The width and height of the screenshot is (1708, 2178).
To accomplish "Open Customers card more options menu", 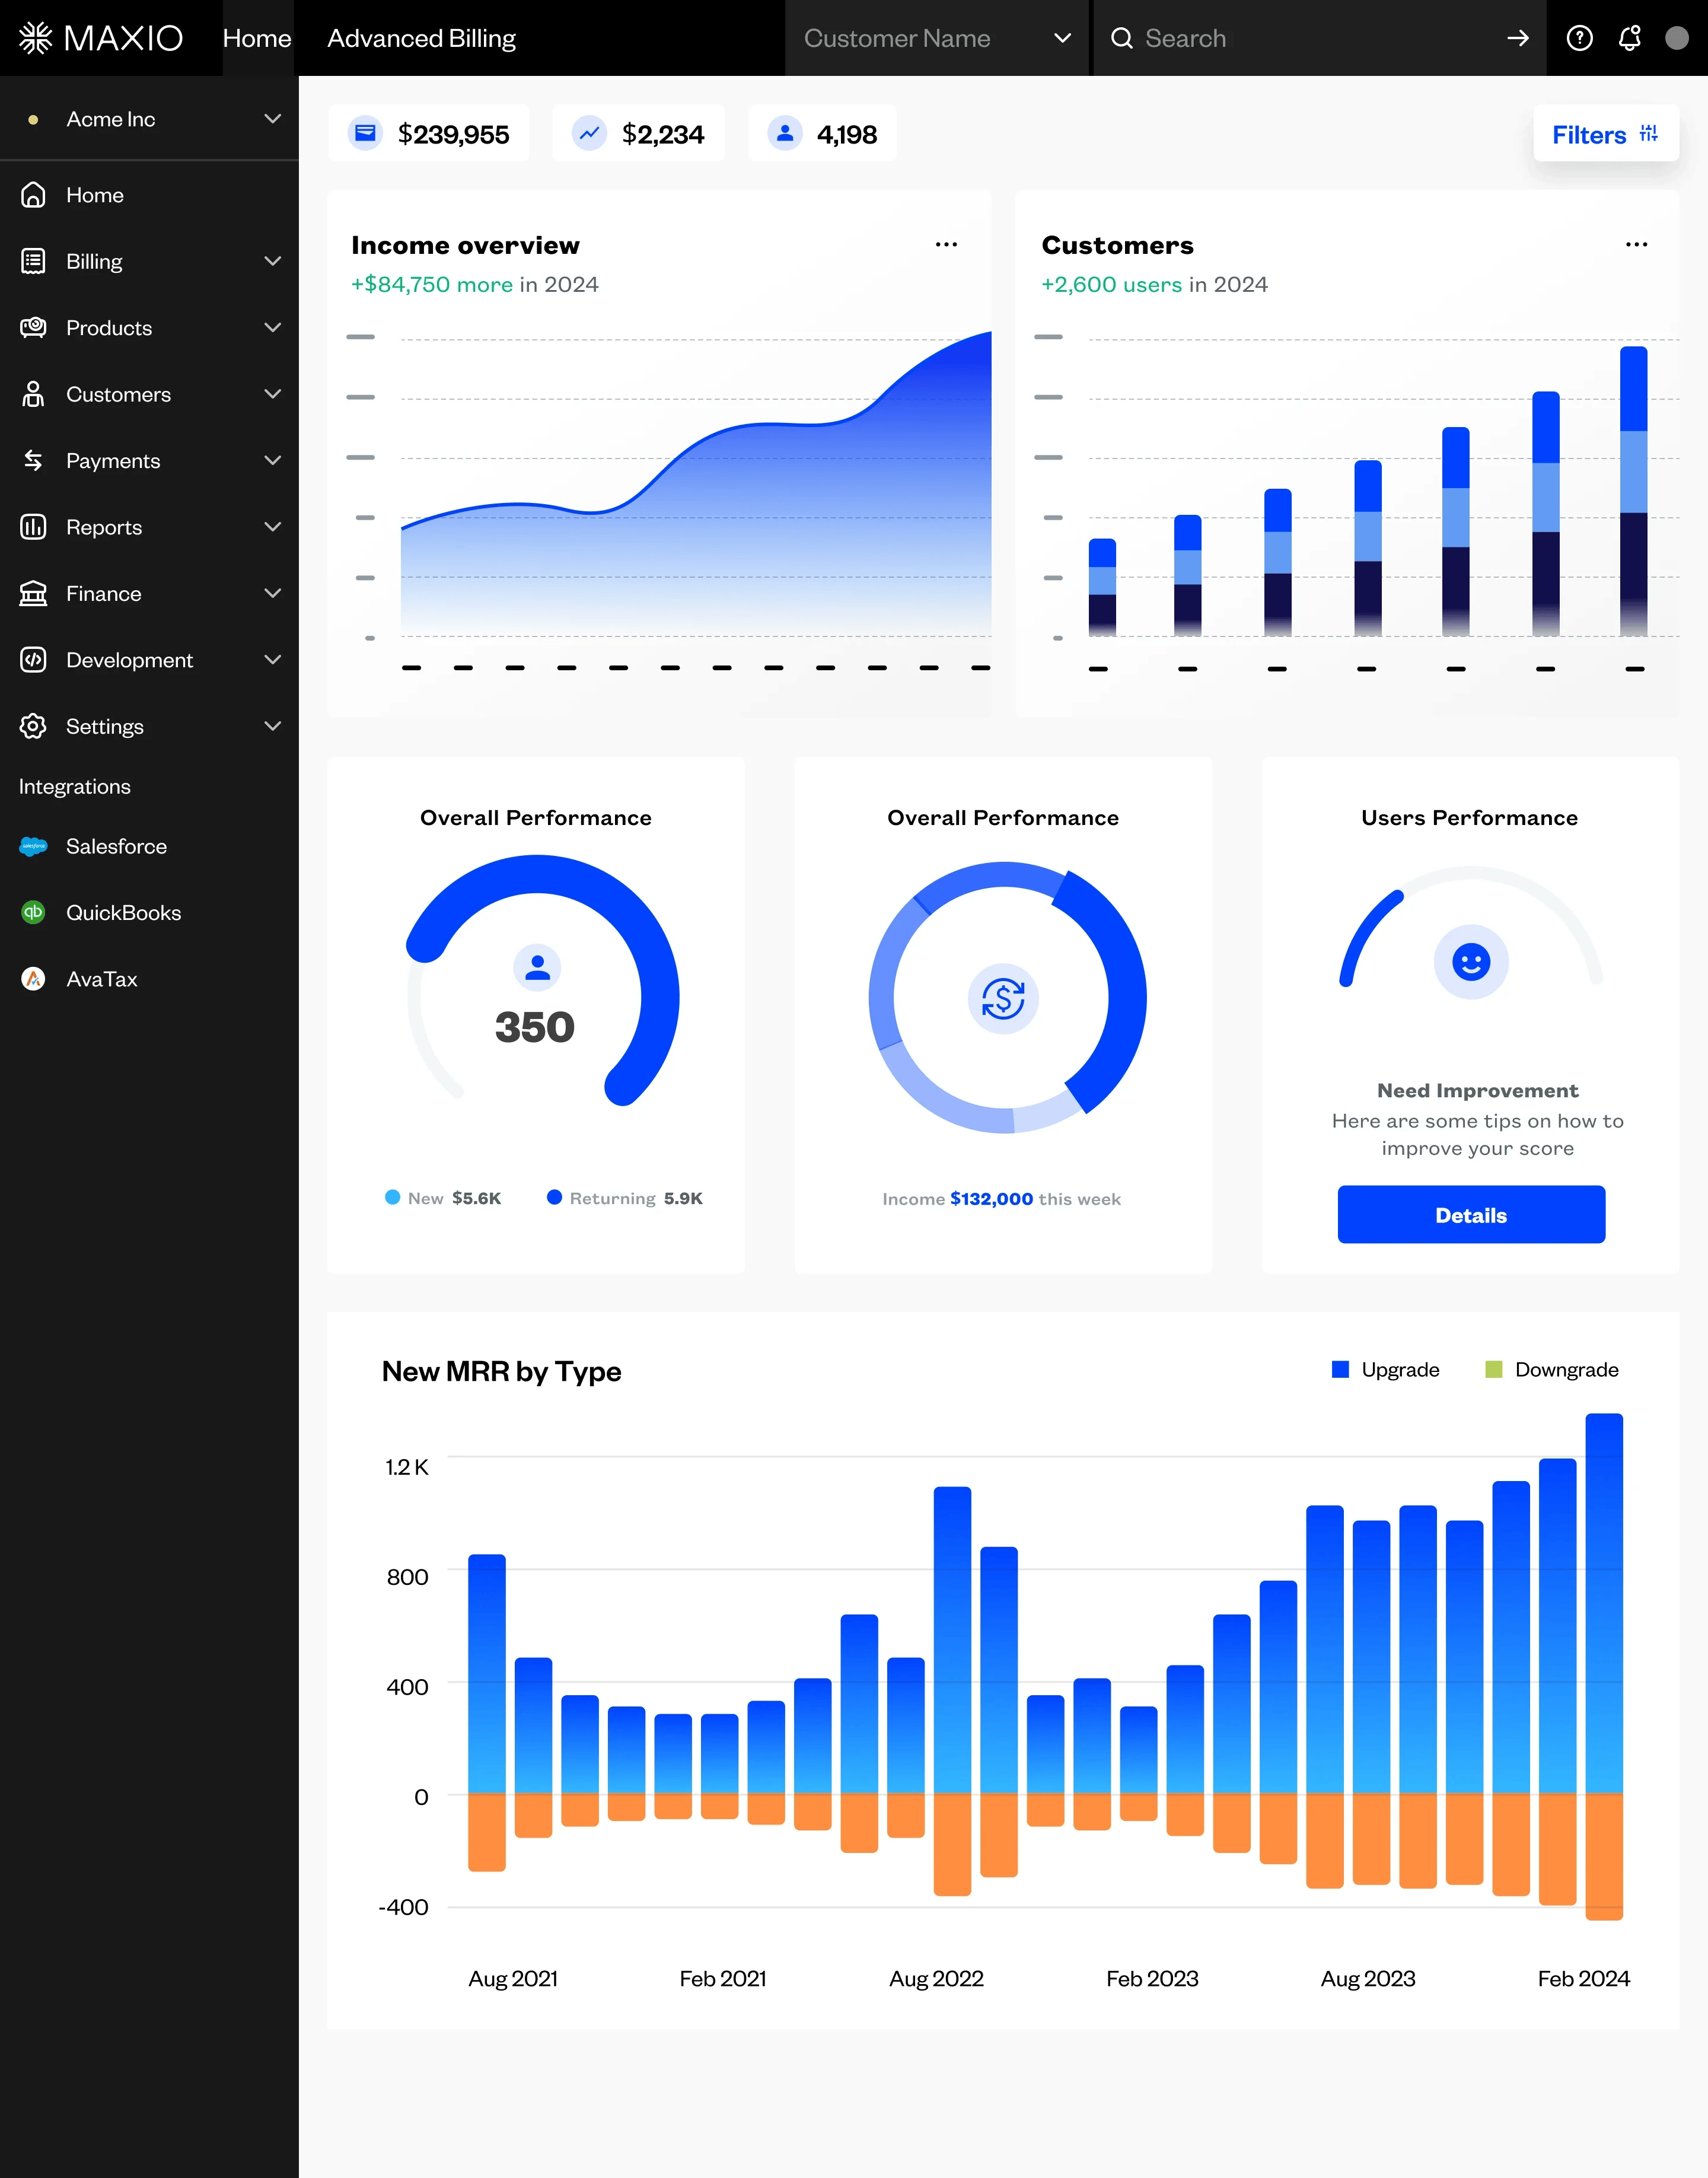I will (x=1636, y=244).
